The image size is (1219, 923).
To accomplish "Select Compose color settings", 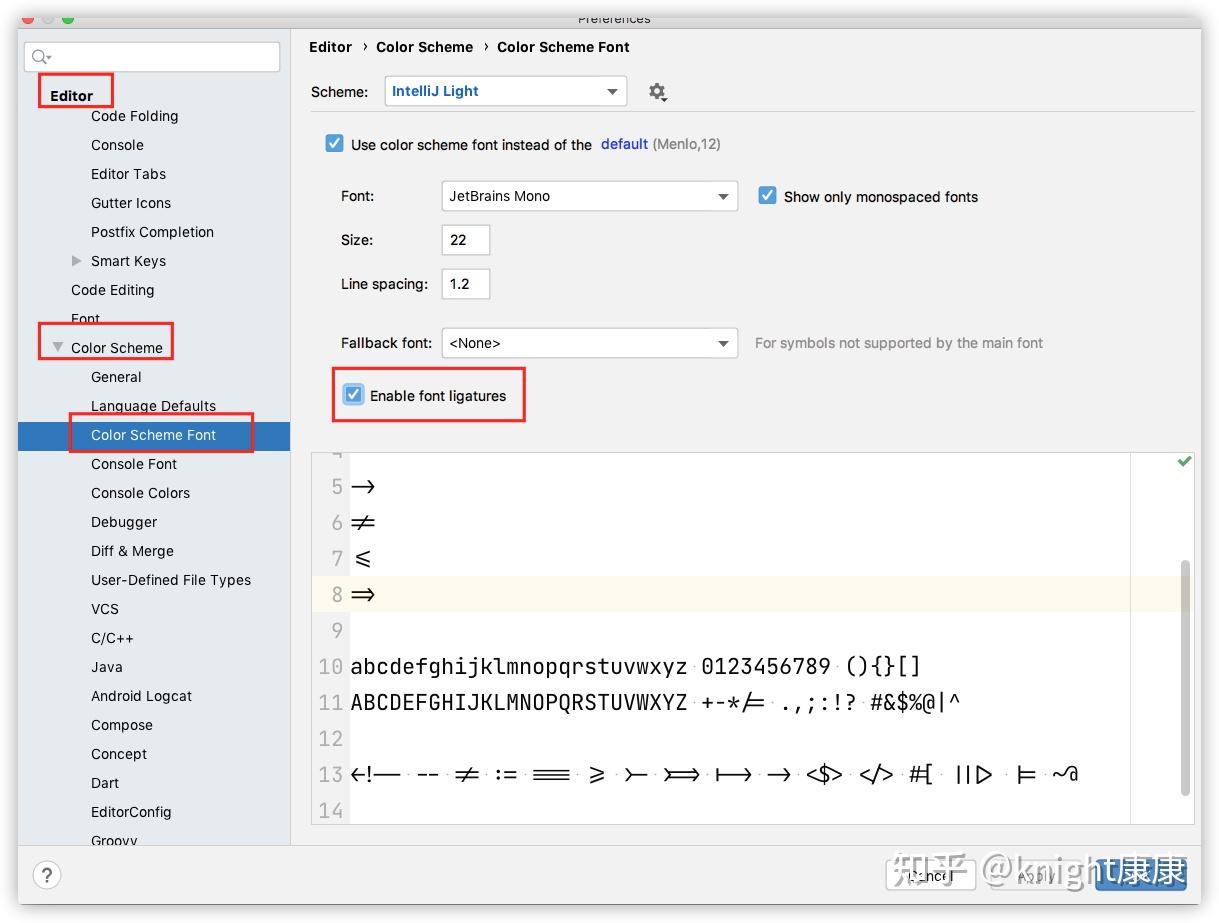I will pos(122,725).
